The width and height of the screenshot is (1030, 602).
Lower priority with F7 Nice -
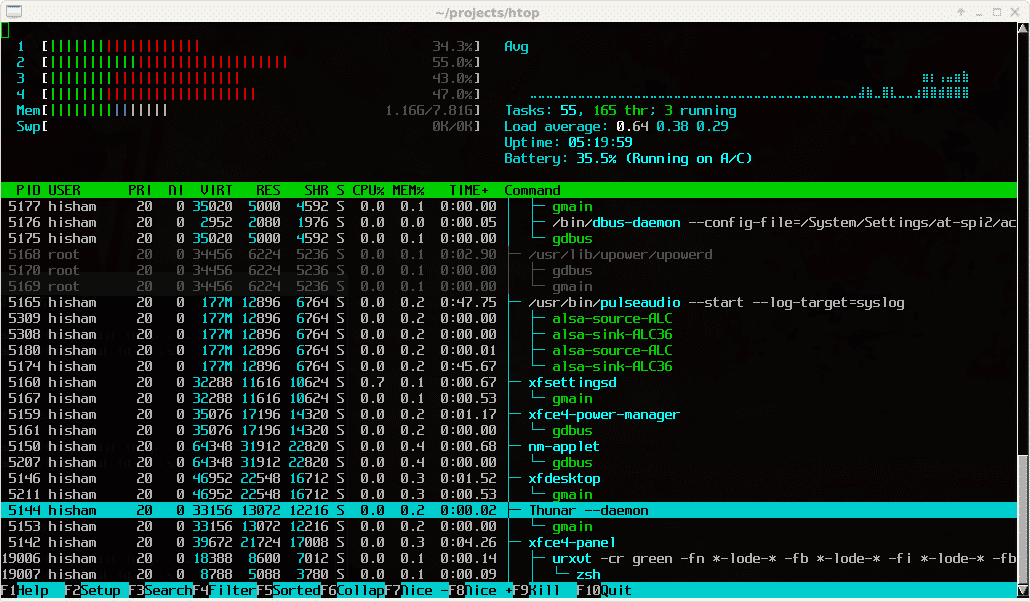(418, 590)
